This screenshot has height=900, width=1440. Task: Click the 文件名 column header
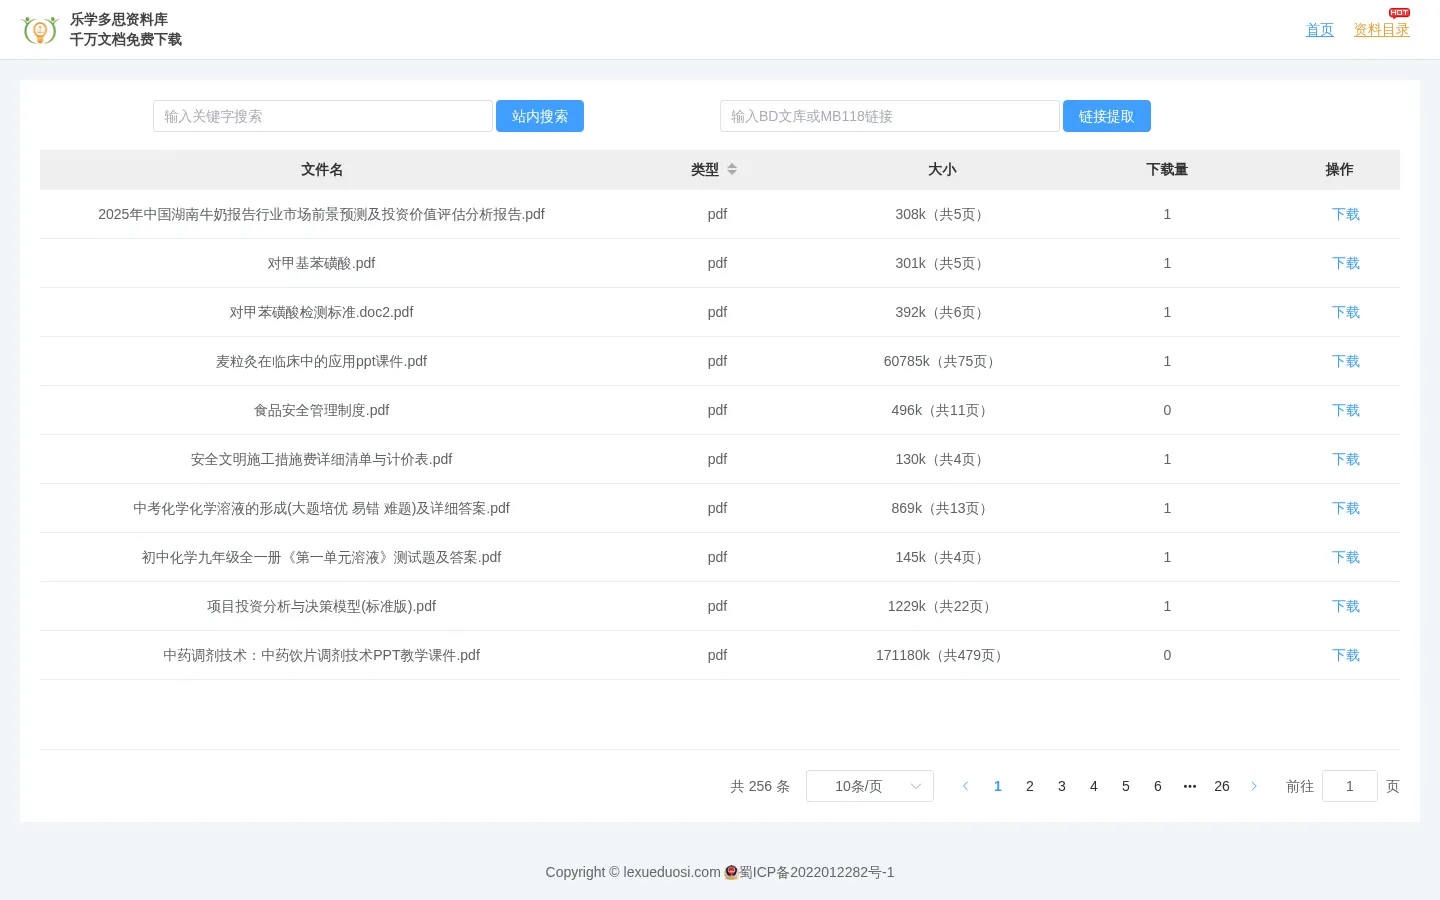tap(322, 170)
